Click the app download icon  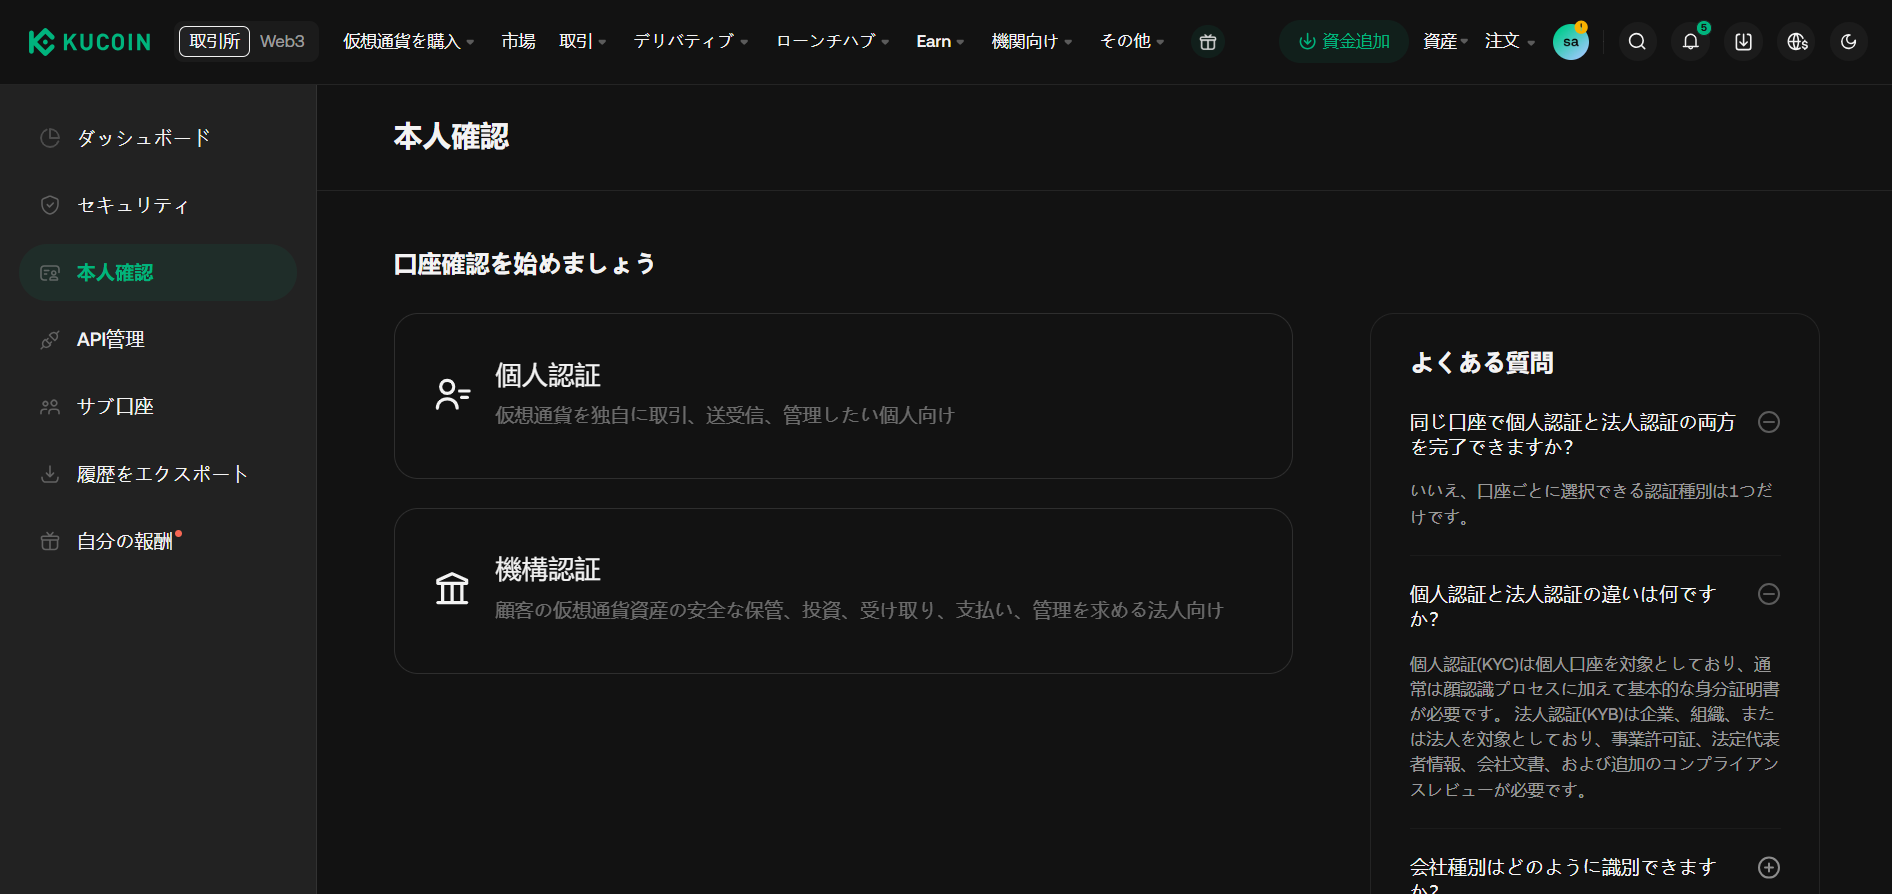(1743, 42)
